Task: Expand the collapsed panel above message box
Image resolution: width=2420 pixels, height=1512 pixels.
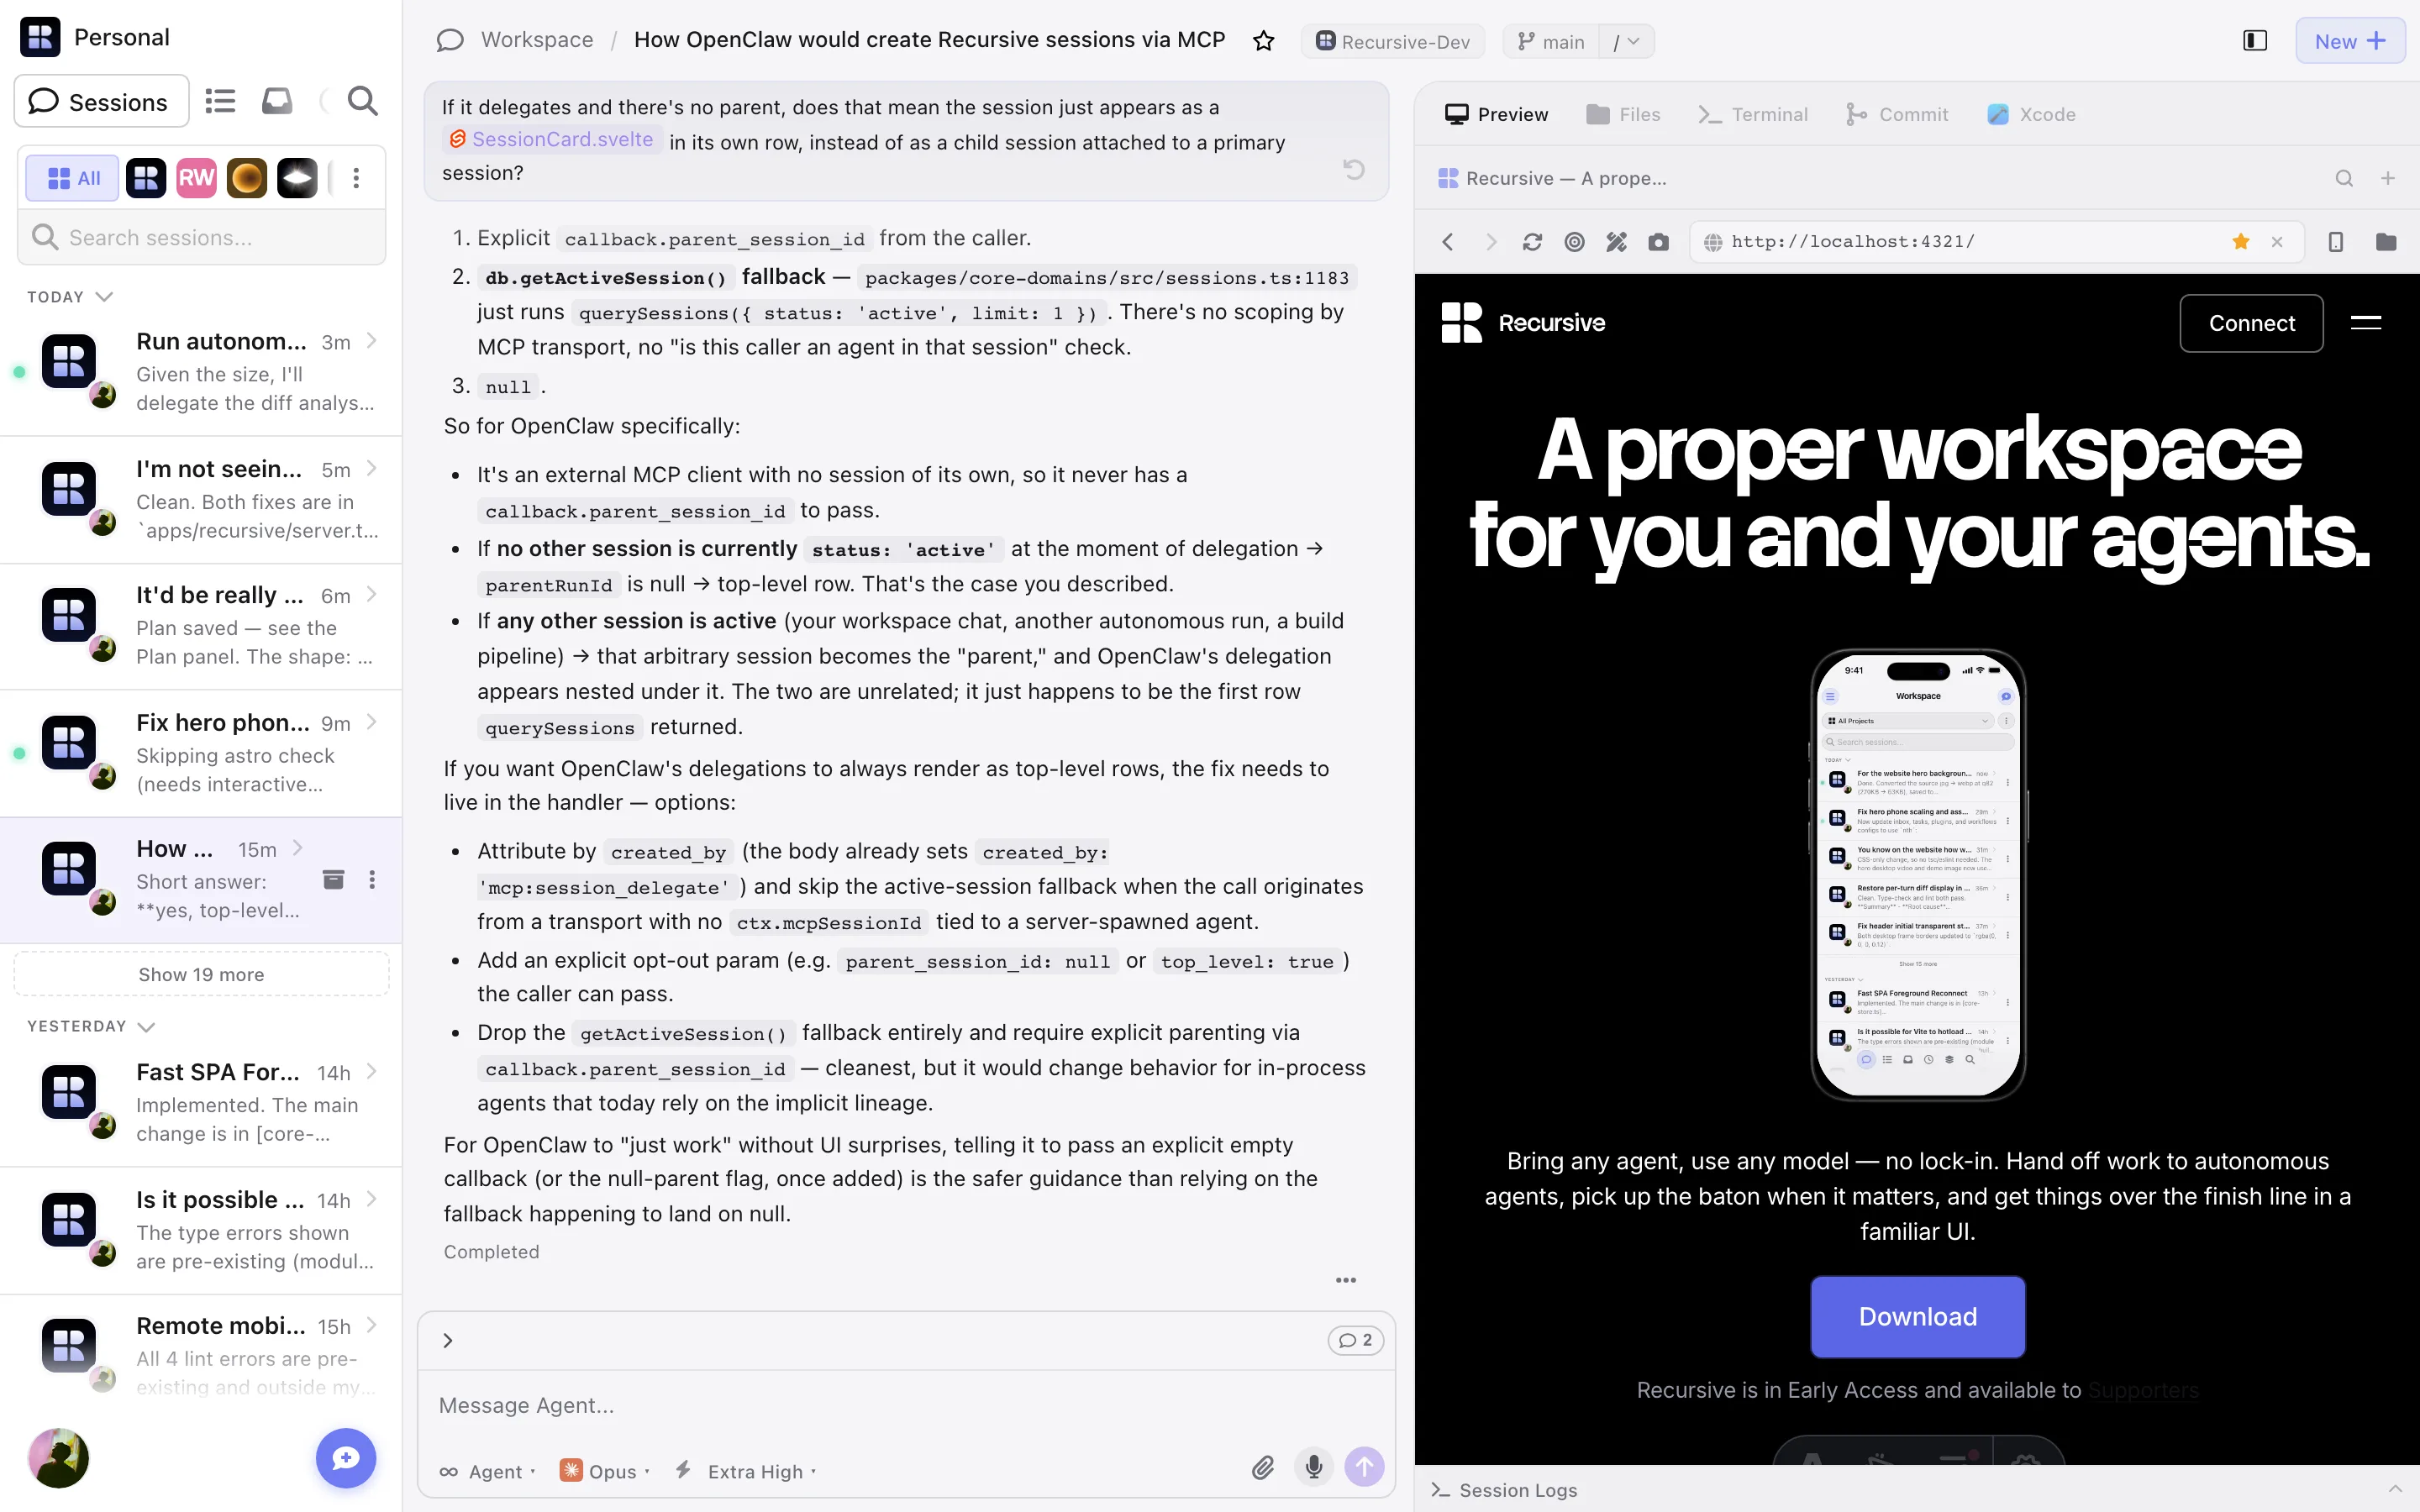Action: coord(448,1340)
